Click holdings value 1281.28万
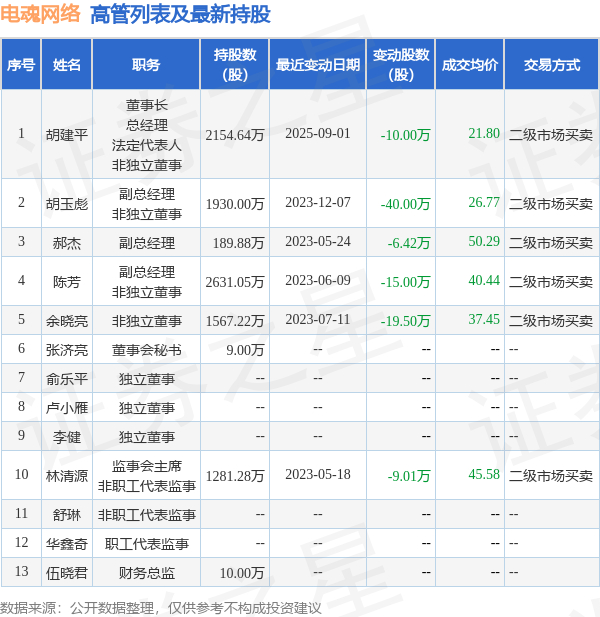 click(234, 476)
